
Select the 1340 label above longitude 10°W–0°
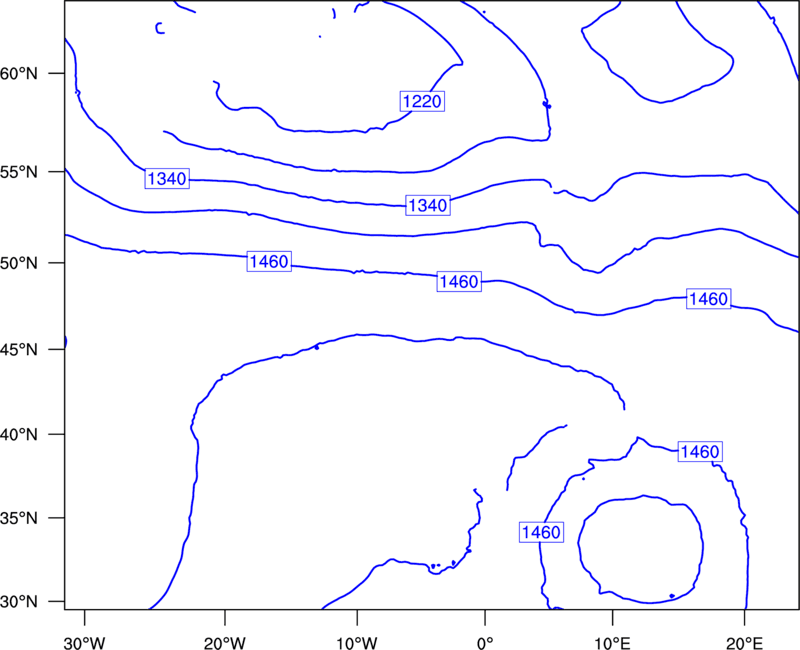pyautogui.click(x=428, y=205)
